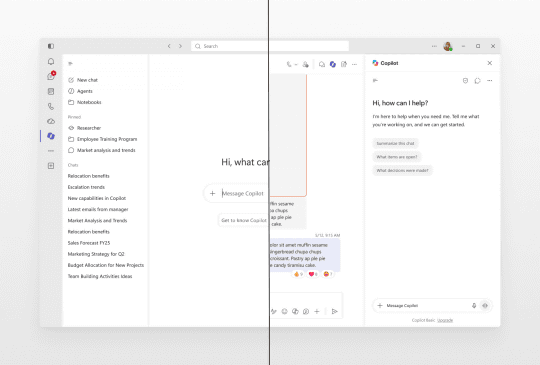Open more options in the Copilot pane header
The image size is (540, 365).
click(489, 81)
